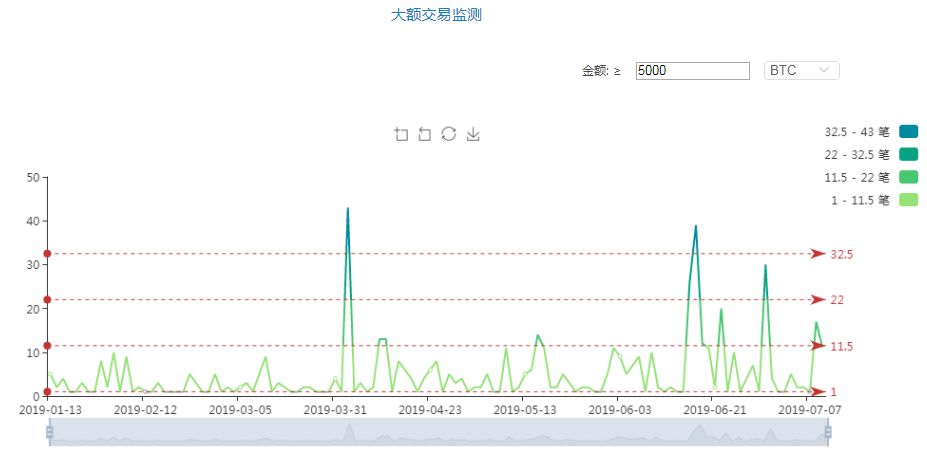Toggle the 1 - 11.5 笔 legend swatch
The width and height of the screenshot is (927, 462).
909,200
